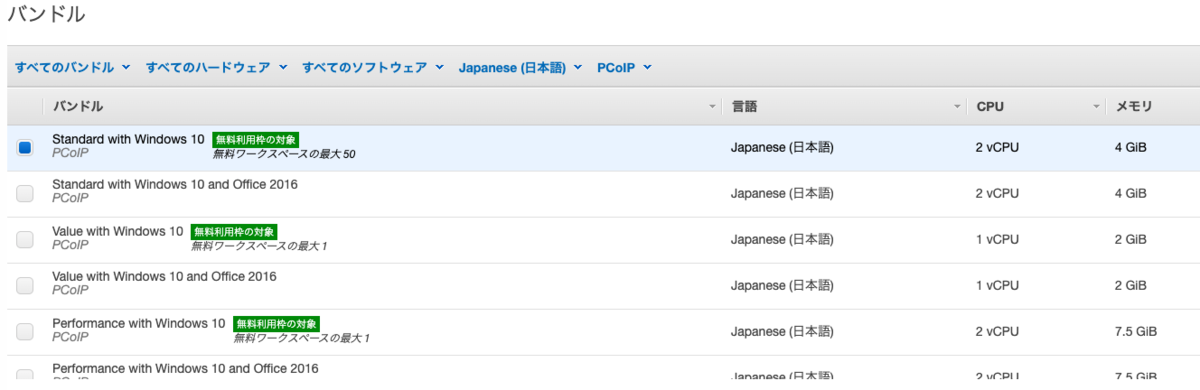Viewport: 1200px width, 390px height.
Task: Open the すべてのハードウェア filter dropdown
Action: (x=216, y=68)
